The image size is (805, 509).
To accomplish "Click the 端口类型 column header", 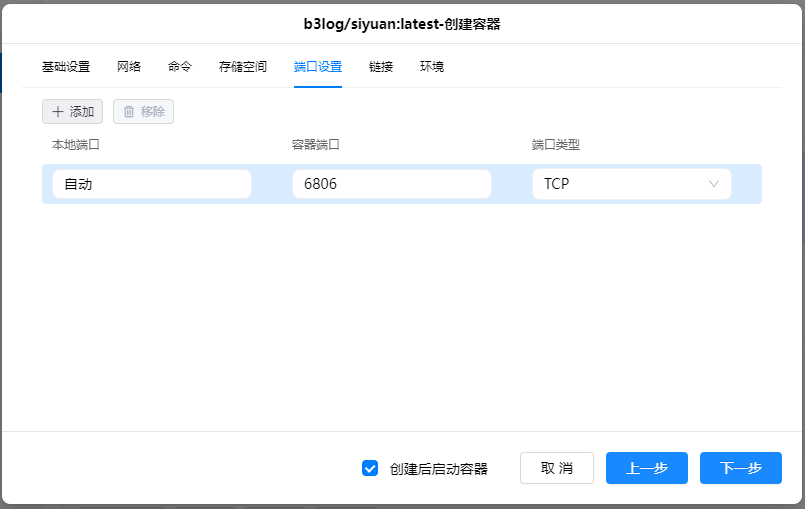I will click(x=556, y=144).
